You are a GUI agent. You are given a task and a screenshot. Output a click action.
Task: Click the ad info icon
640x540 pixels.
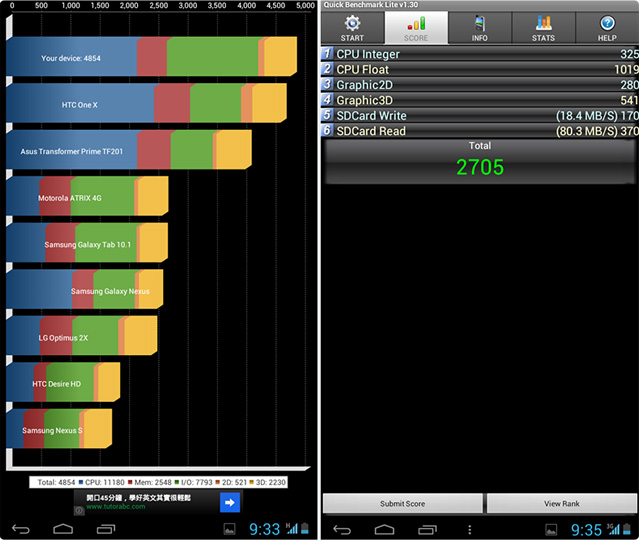79,510
